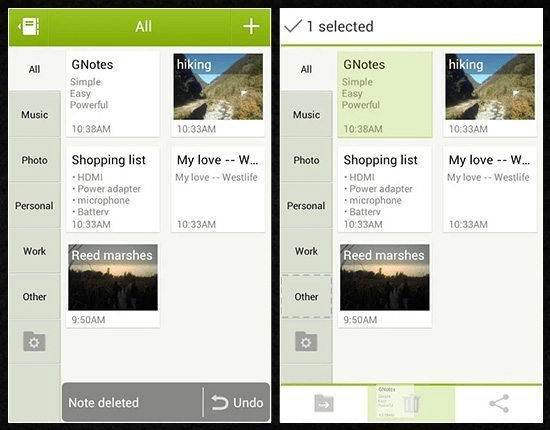Viewport: 550px width, 430px height.
Task: Click '9:50AM' timestamp in left screen
Action: click(88, 320)
